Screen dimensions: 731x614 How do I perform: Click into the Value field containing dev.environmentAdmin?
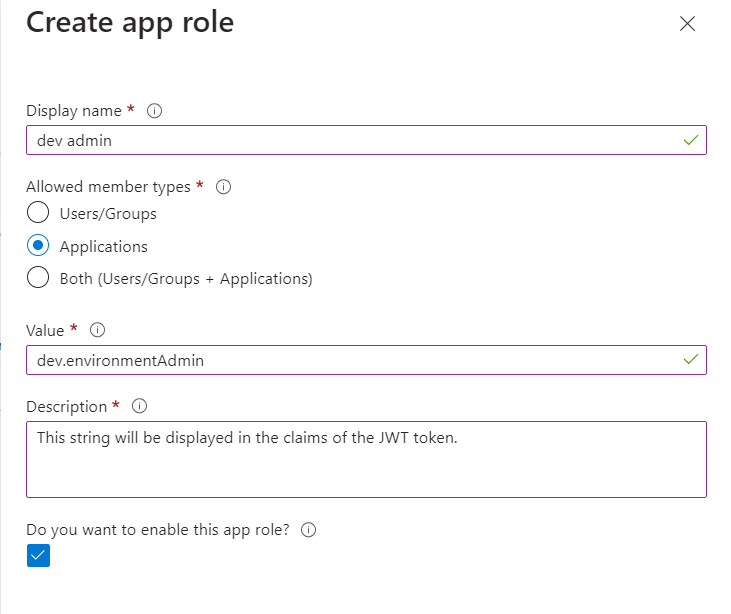(x=366, y=360)
